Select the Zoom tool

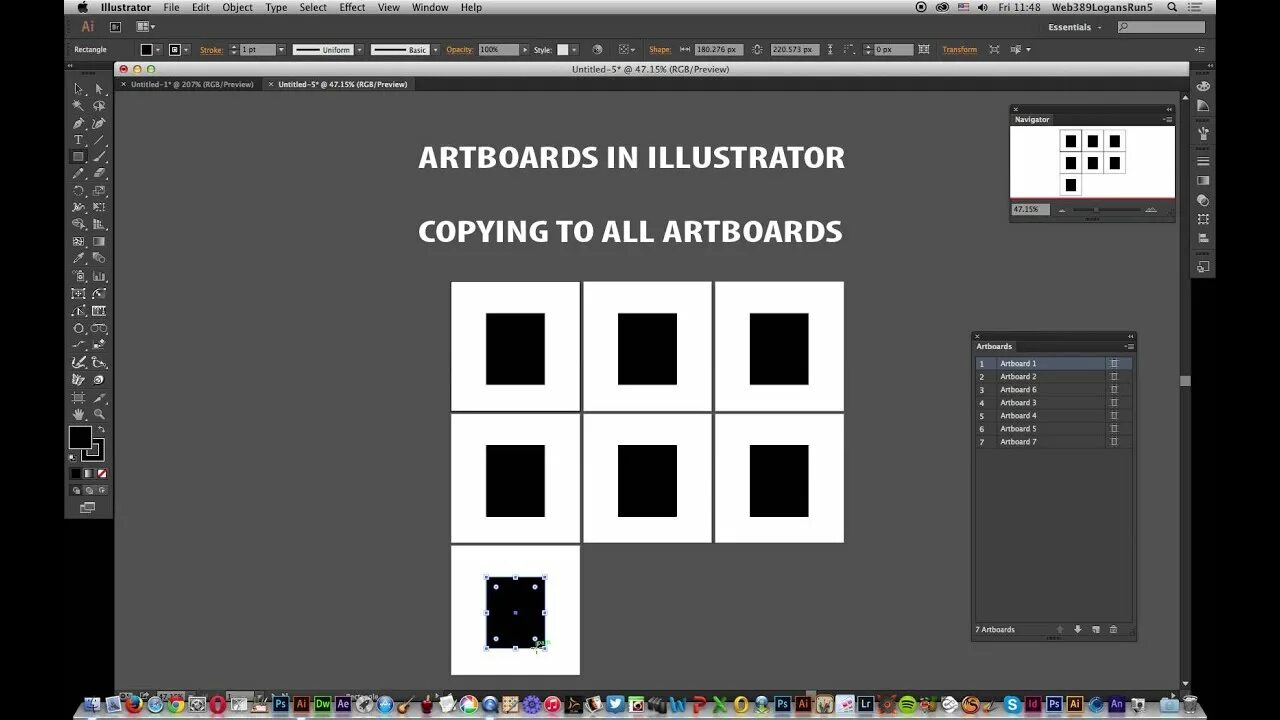coord(99,414)
